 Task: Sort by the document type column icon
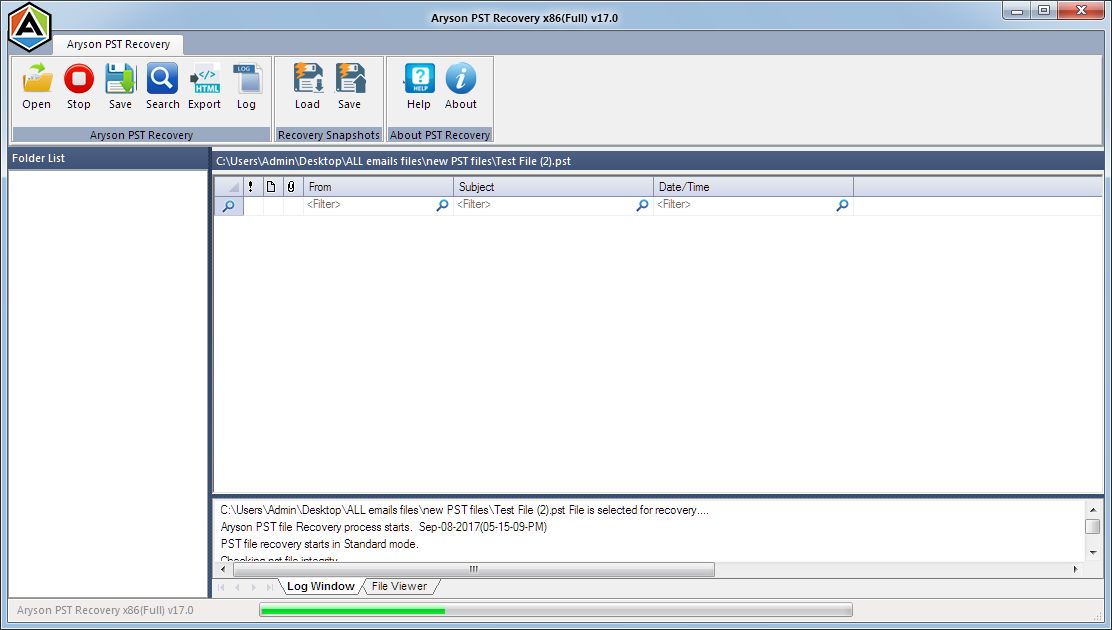pos(271,187)
